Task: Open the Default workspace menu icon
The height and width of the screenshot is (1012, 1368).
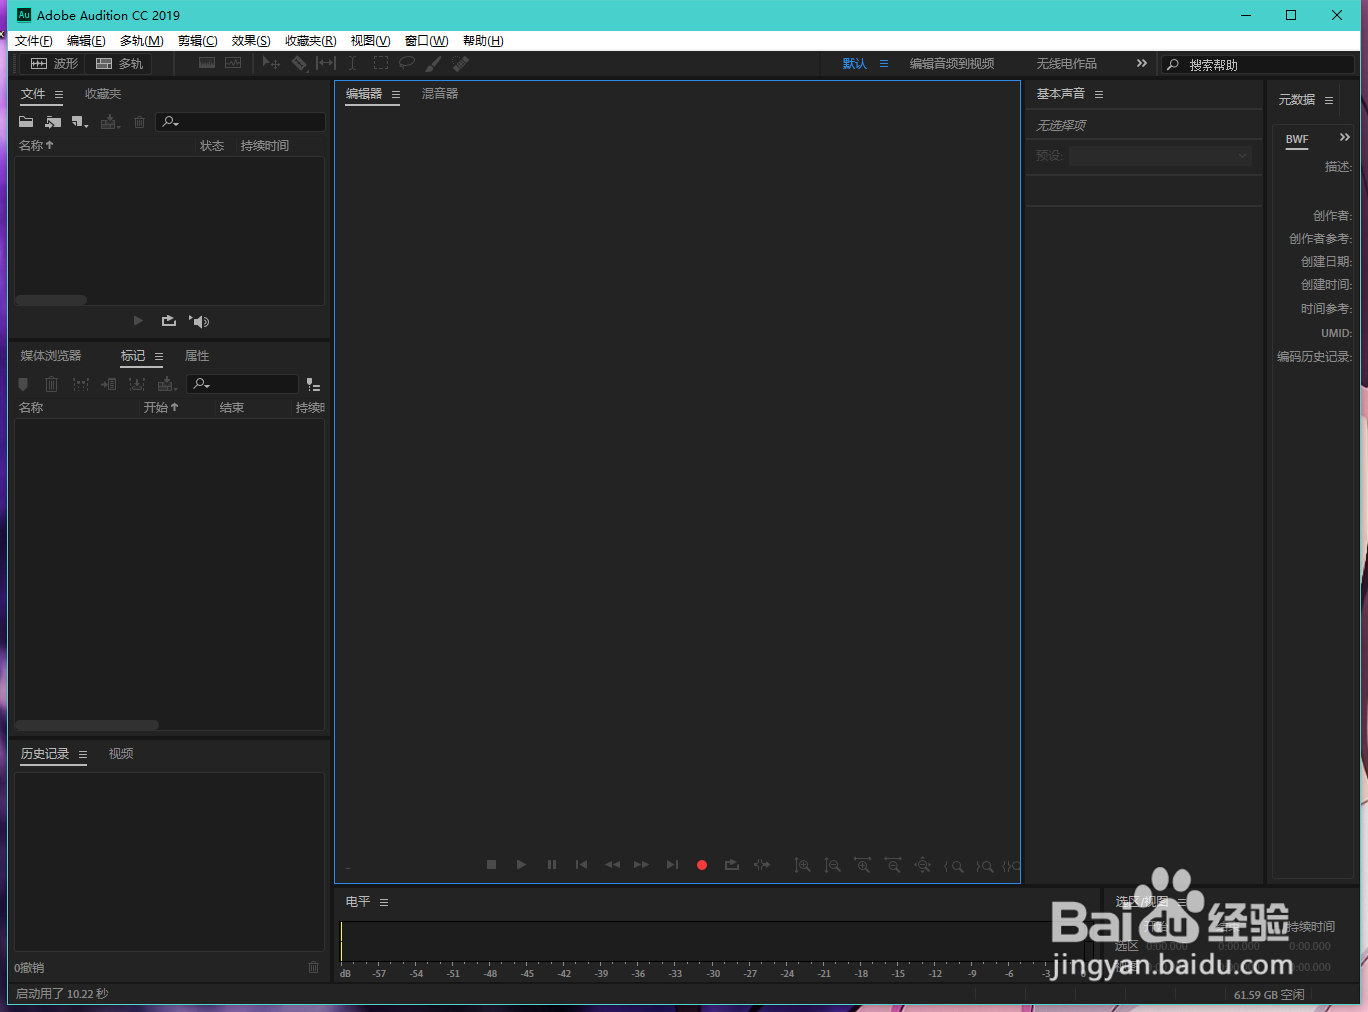Action: pyautogui.click(x=884, y=64)
